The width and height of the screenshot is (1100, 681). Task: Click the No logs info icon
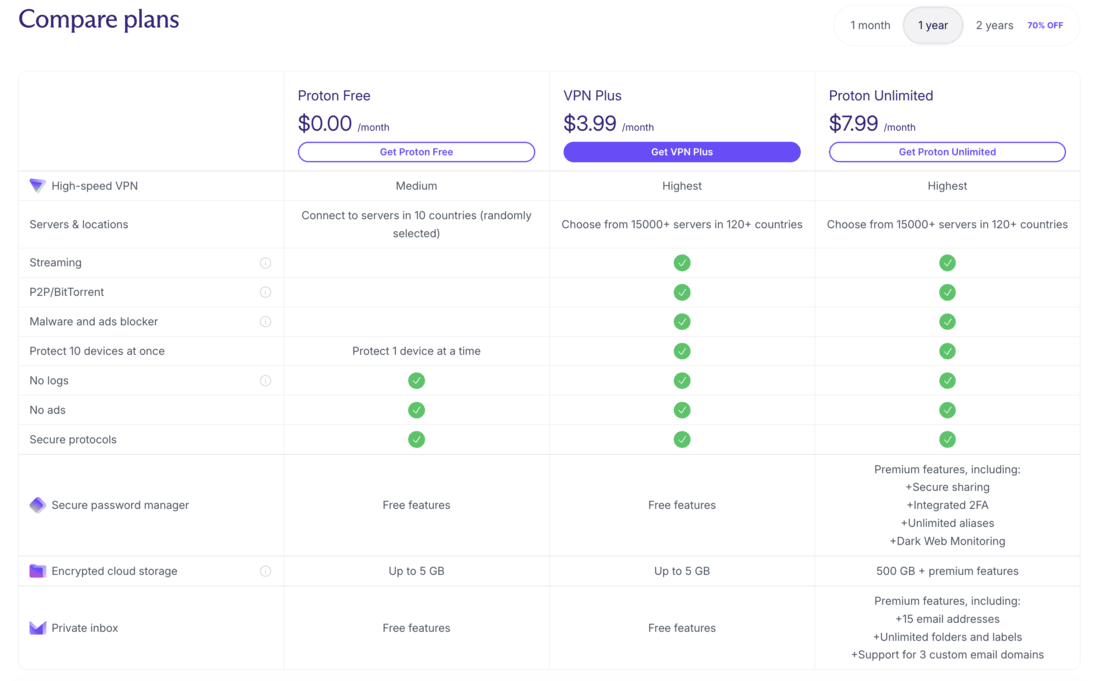[265, 380]
